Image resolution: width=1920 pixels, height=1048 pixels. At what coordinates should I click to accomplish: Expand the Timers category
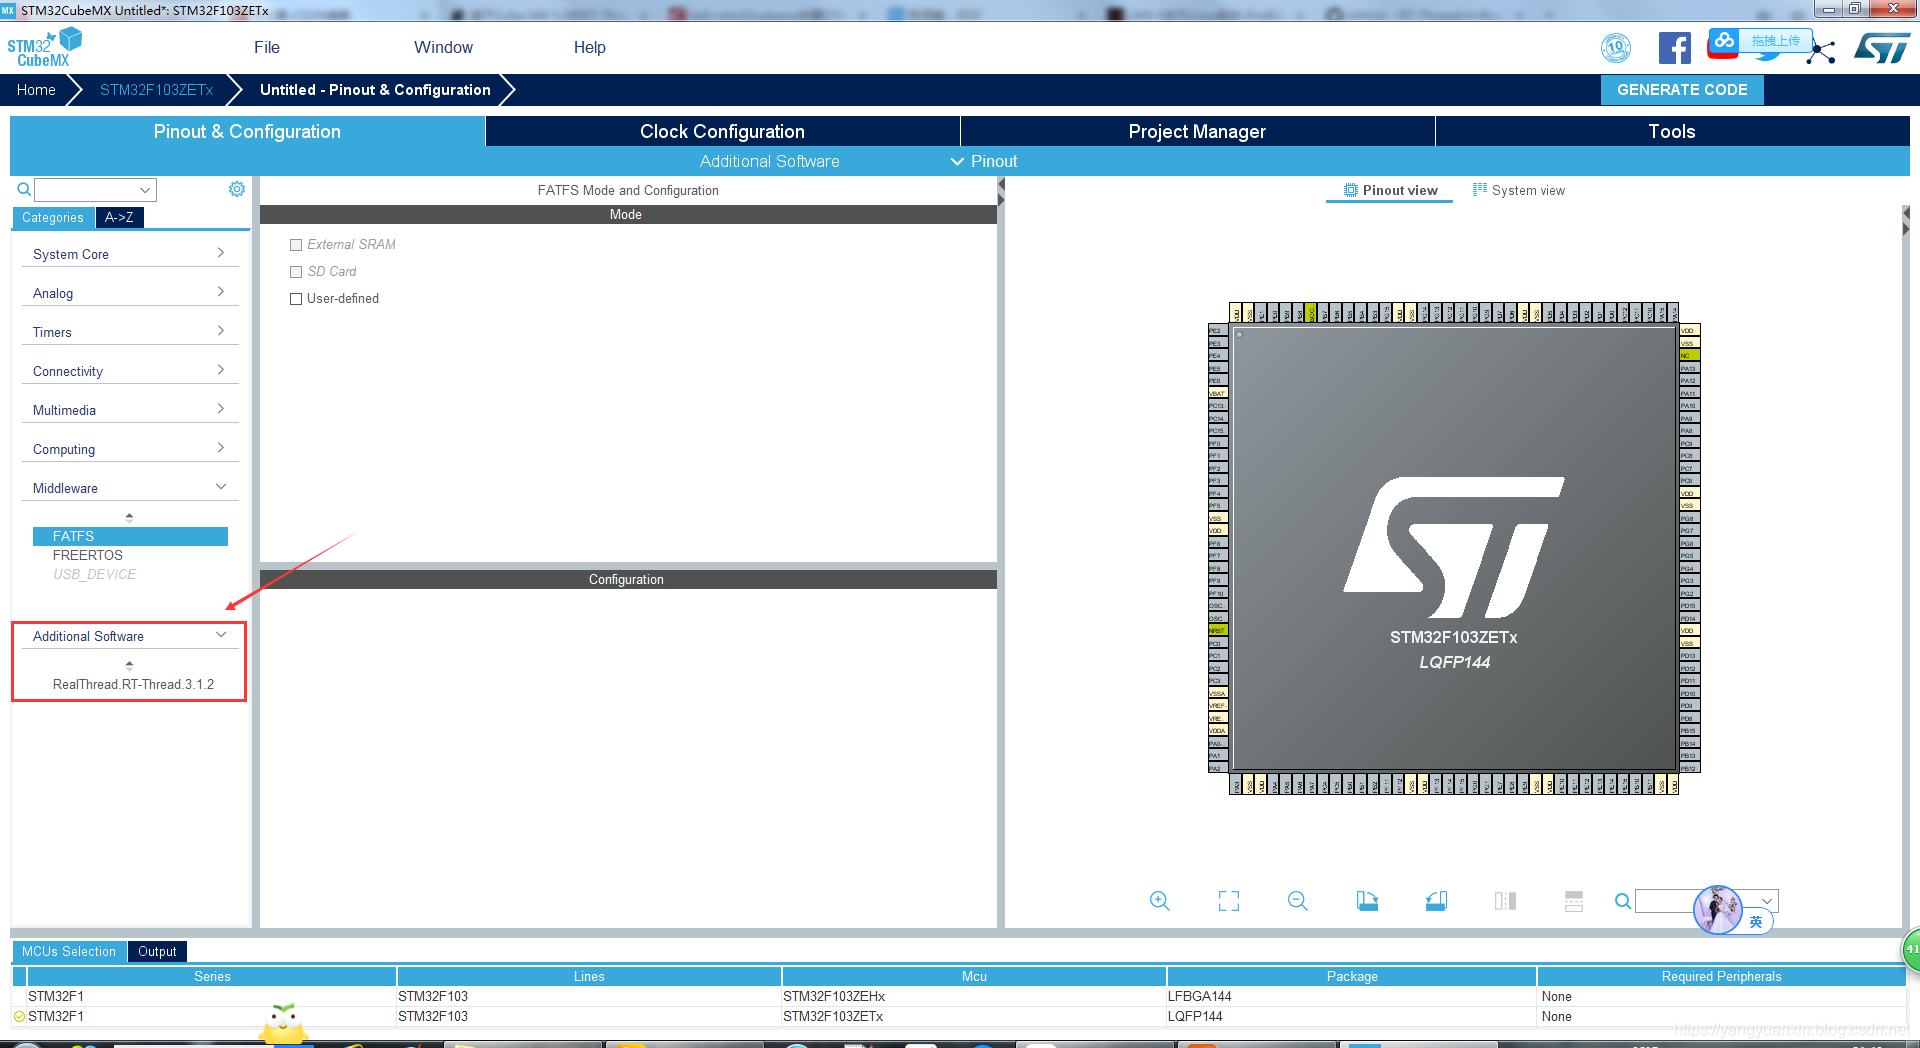click(x=129, y=332)
